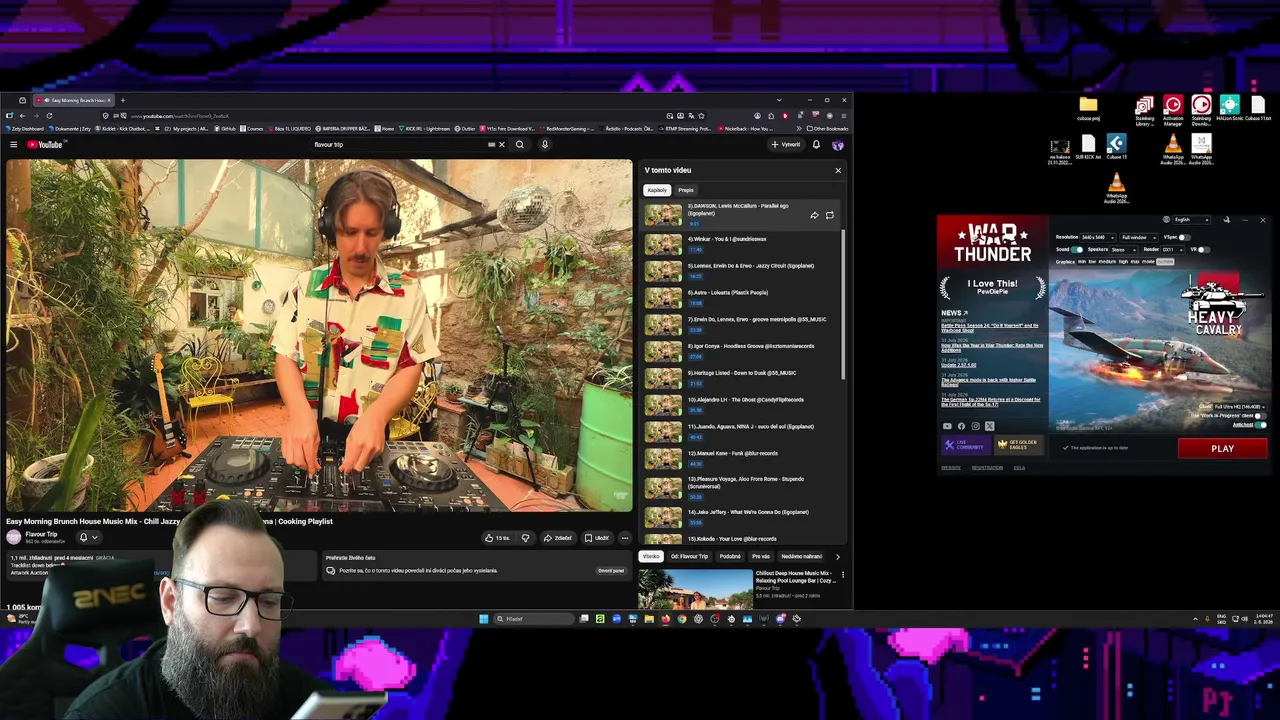Image resolution: width=1280 pixels, height=720 pixels.
Task: Click the YouTube search magnifier button
Action: 519,145
